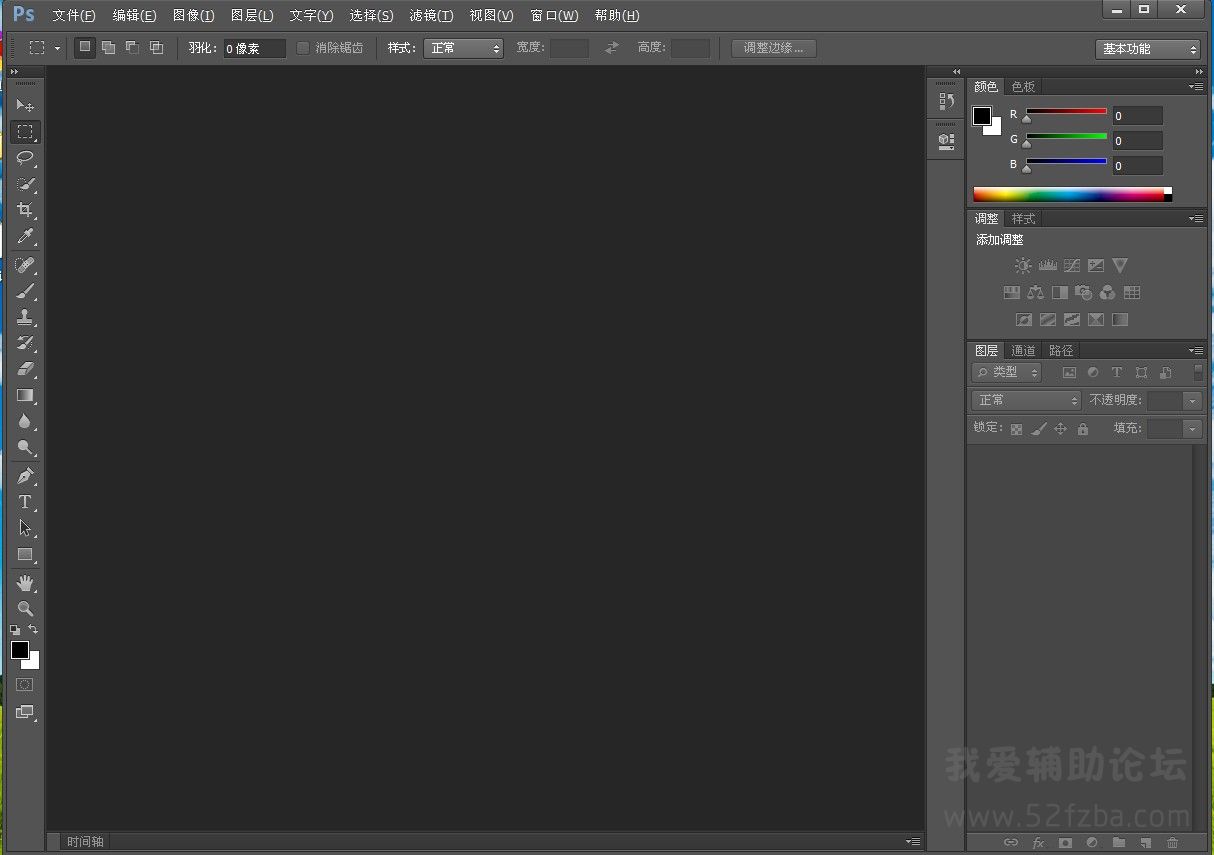Open the 文件(F) menu

click(74, 16)
